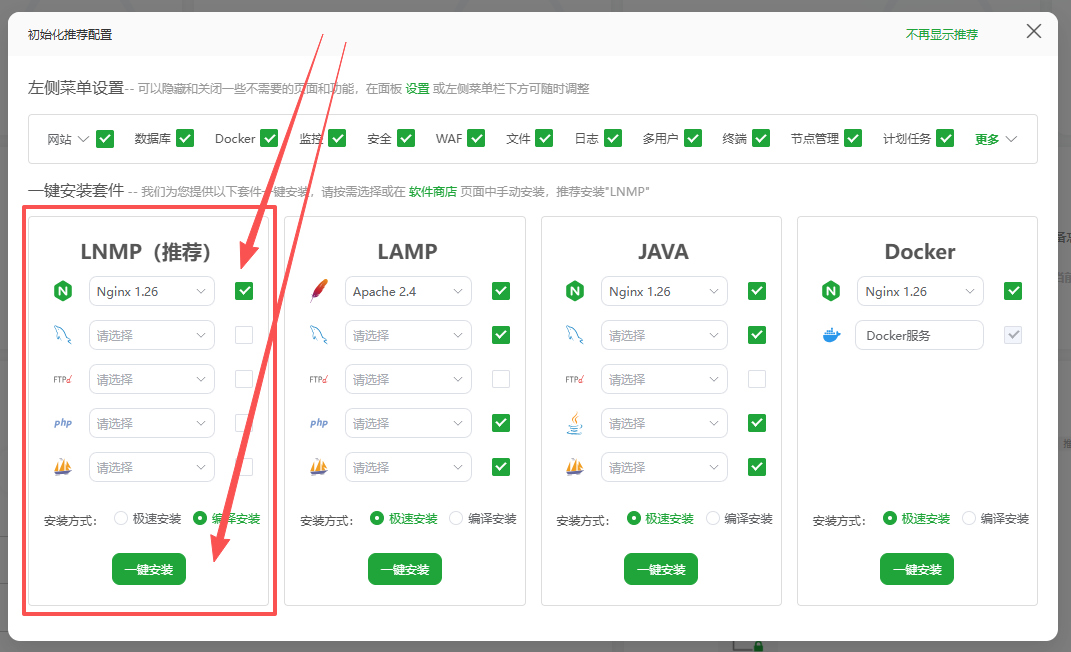This screenshot has height=652, width=1071.
Task: Click the Nginx icon in the Docker column
Action: coord(831,291)
